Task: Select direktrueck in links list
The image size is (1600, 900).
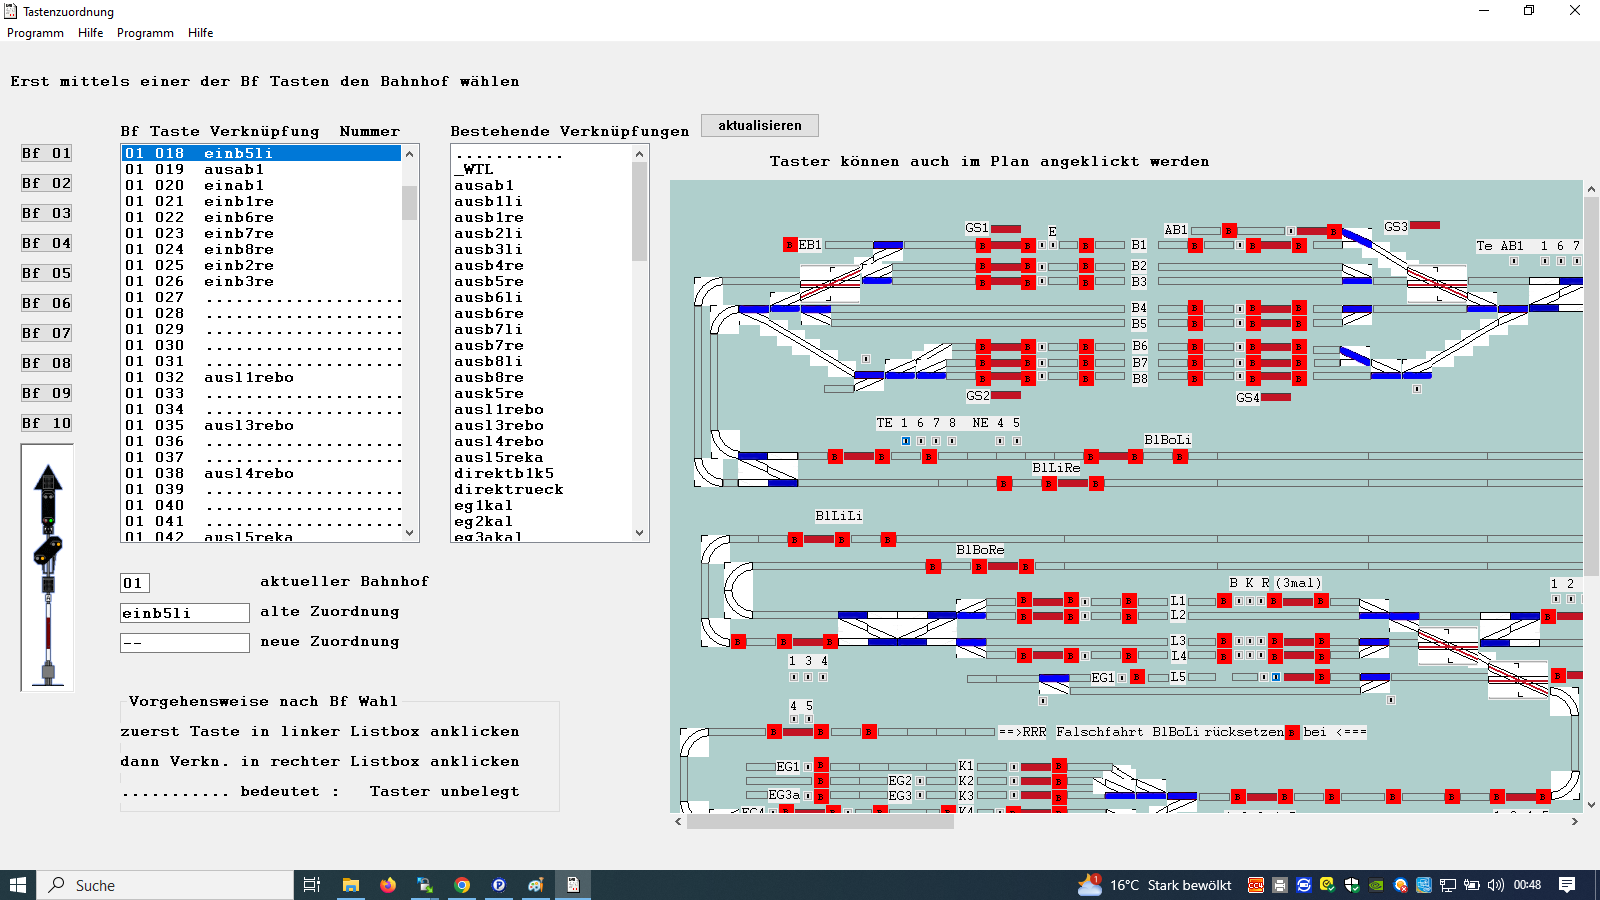Action: pos(541,489)
